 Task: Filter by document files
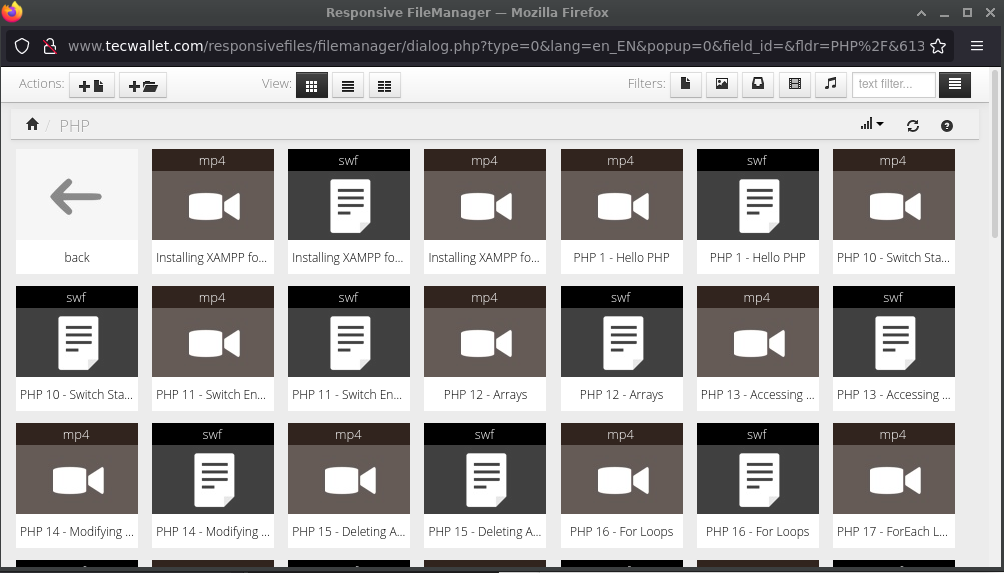pyautogui.click(x=685, y=85)
